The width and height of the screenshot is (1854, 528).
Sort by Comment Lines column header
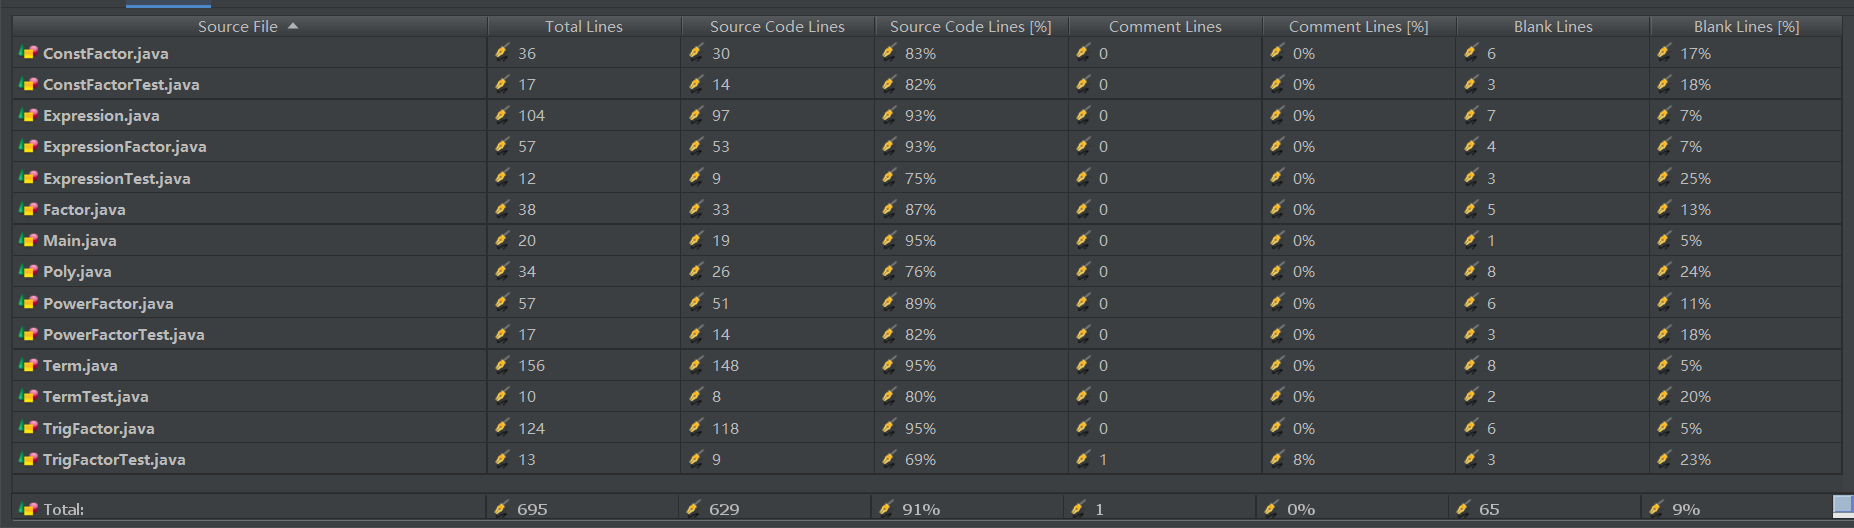1165,27
